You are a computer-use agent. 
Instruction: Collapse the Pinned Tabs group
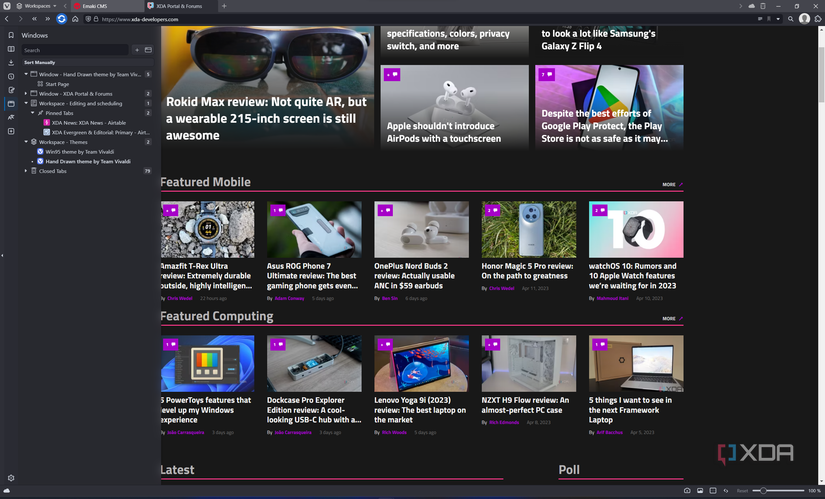(32, 113)
